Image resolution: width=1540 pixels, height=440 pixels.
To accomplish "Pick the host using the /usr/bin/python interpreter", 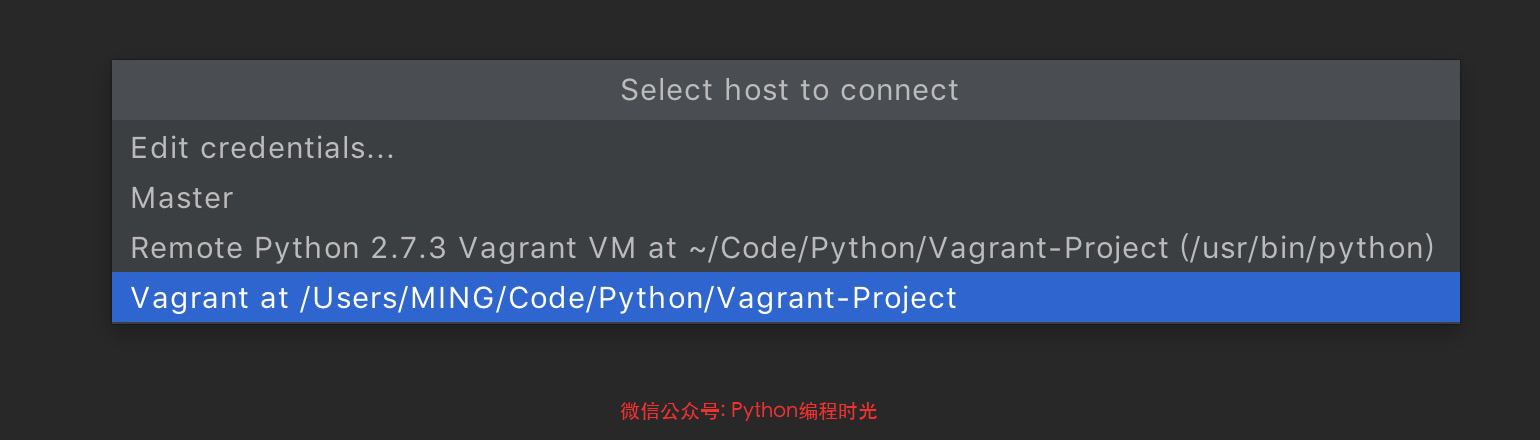I will tap(782, 248).
